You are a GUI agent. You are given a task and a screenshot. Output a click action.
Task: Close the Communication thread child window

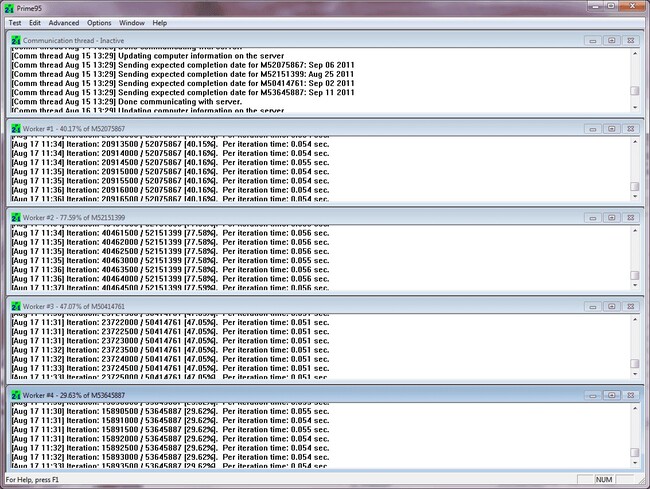coord(631,40)
